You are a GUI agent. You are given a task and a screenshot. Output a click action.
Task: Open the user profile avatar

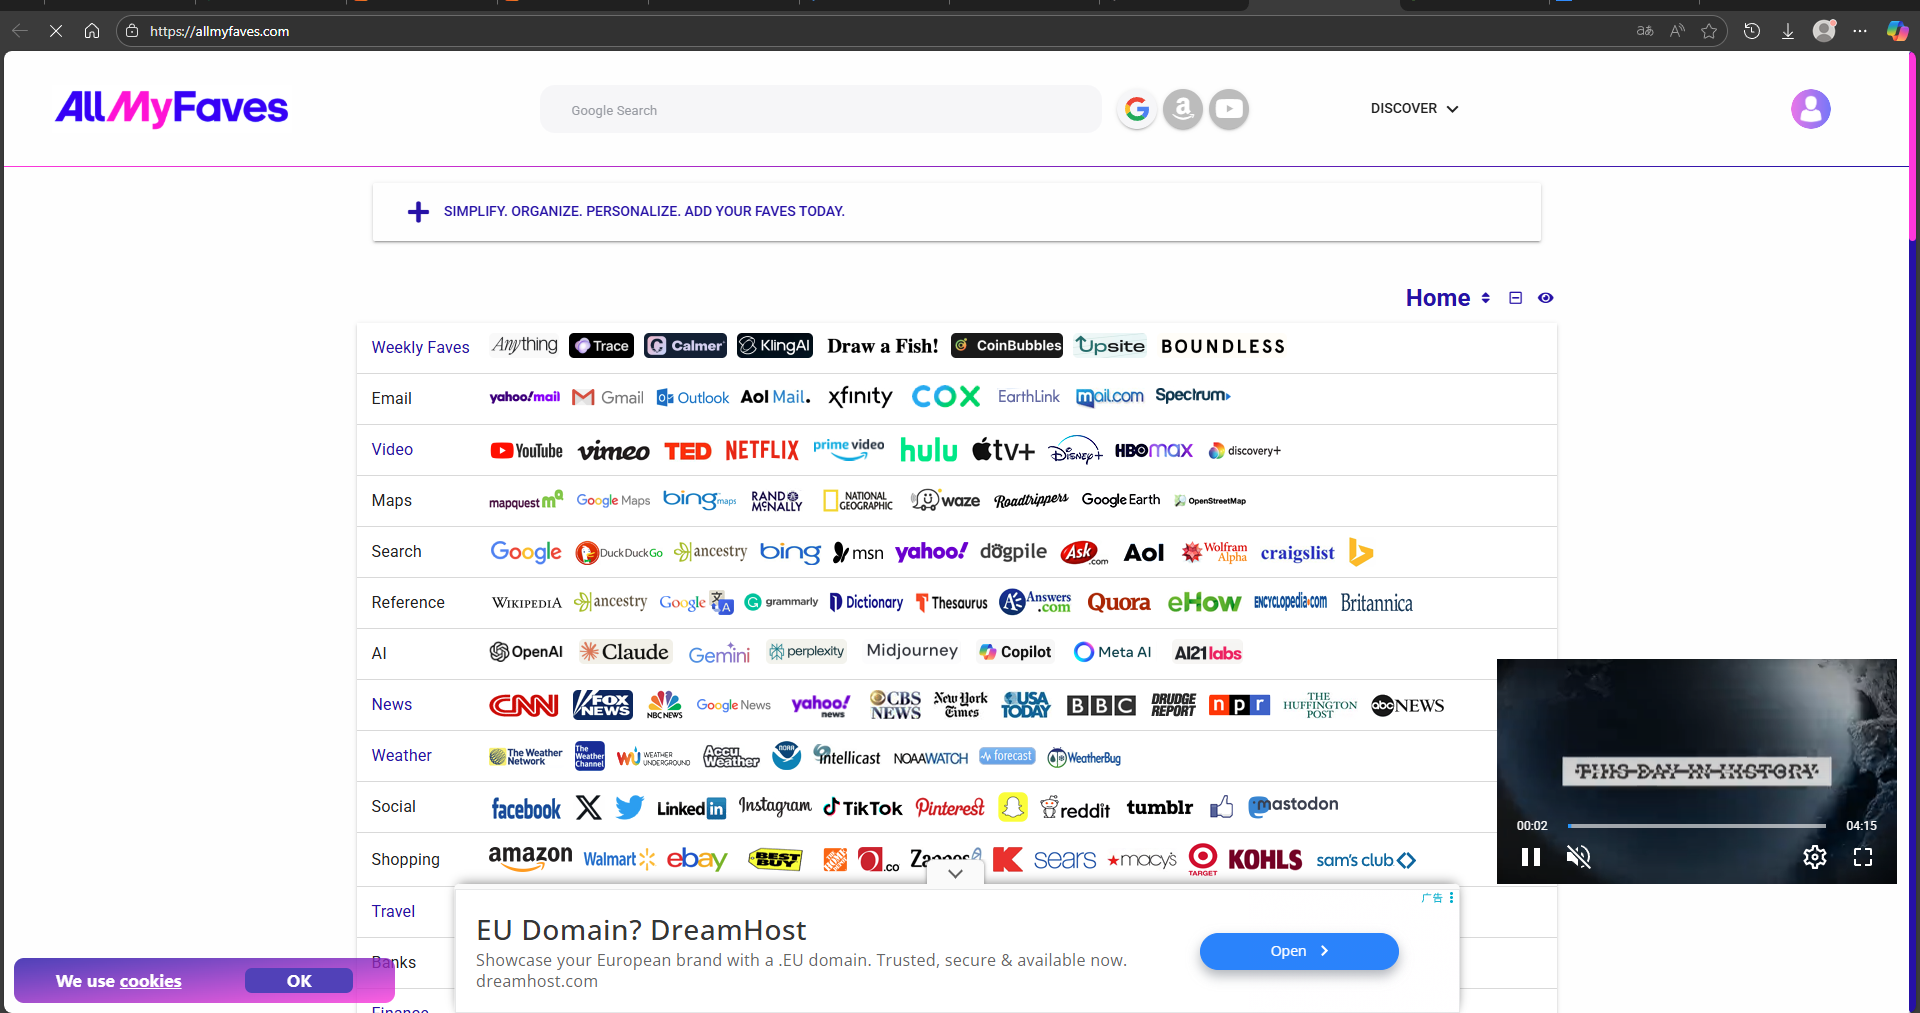pos(1810,109)
